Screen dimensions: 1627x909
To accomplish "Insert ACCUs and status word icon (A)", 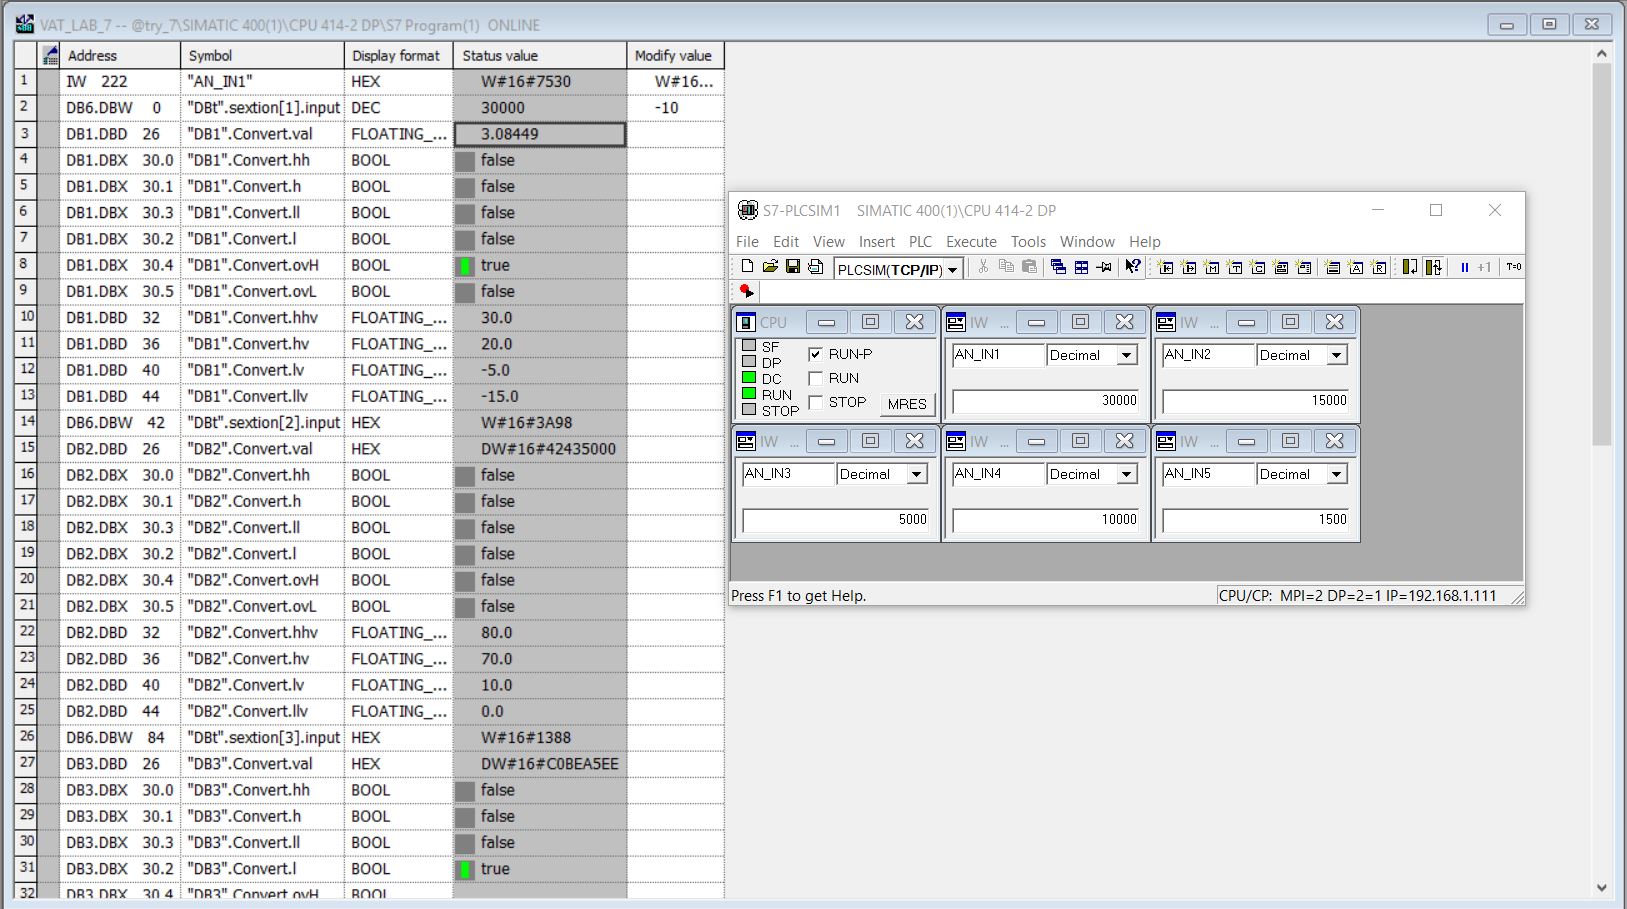I will (x=1356, y=267).
